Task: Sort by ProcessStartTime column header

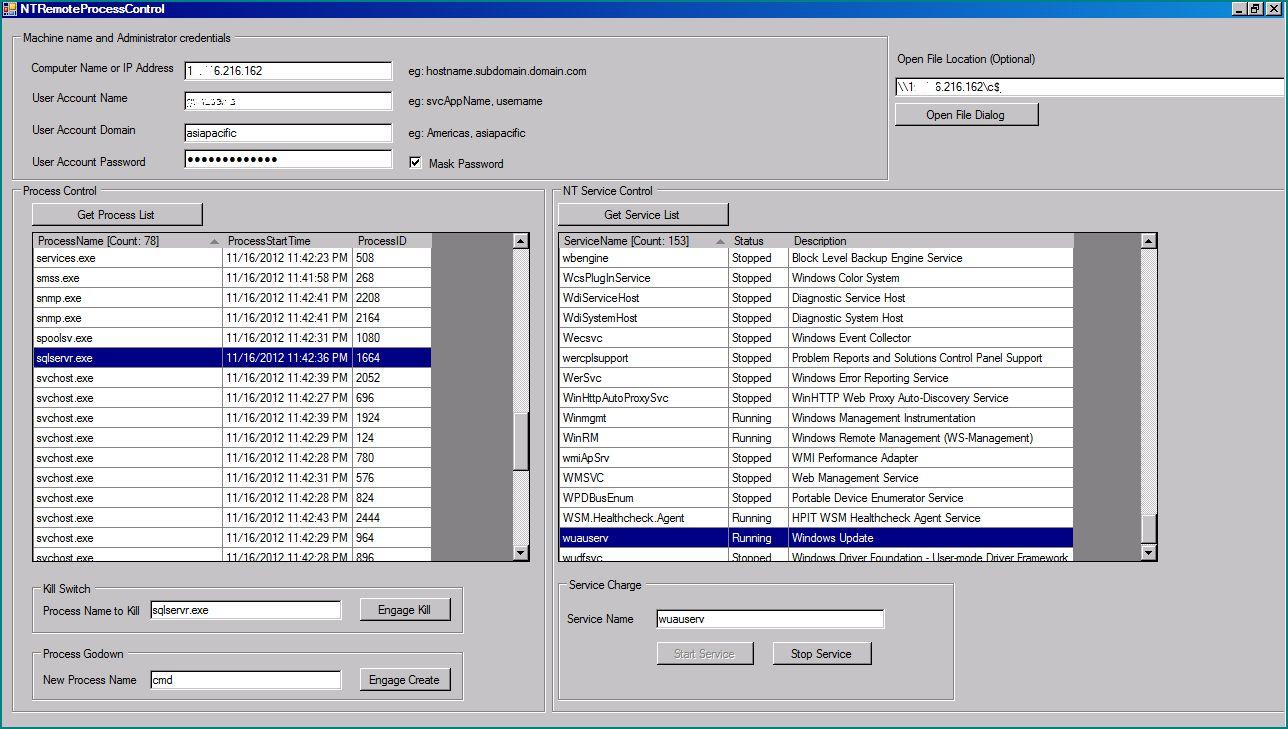Action: coord(288,241)
